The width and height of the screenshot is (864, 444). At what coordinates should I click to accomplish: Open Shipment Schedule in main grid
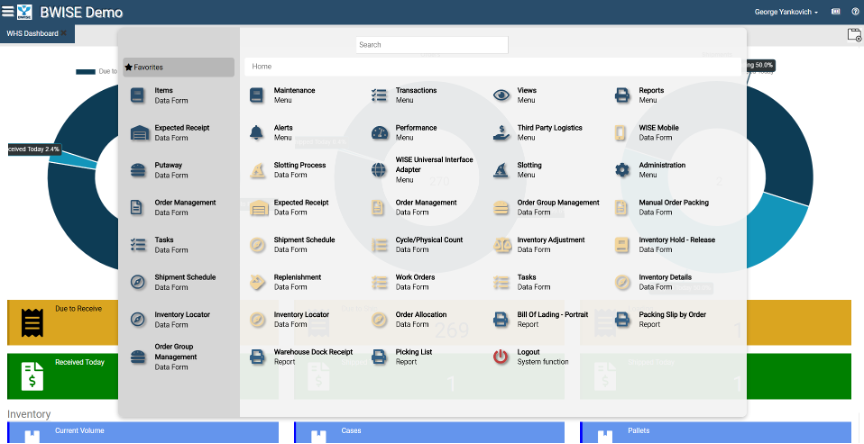point(292,245)
